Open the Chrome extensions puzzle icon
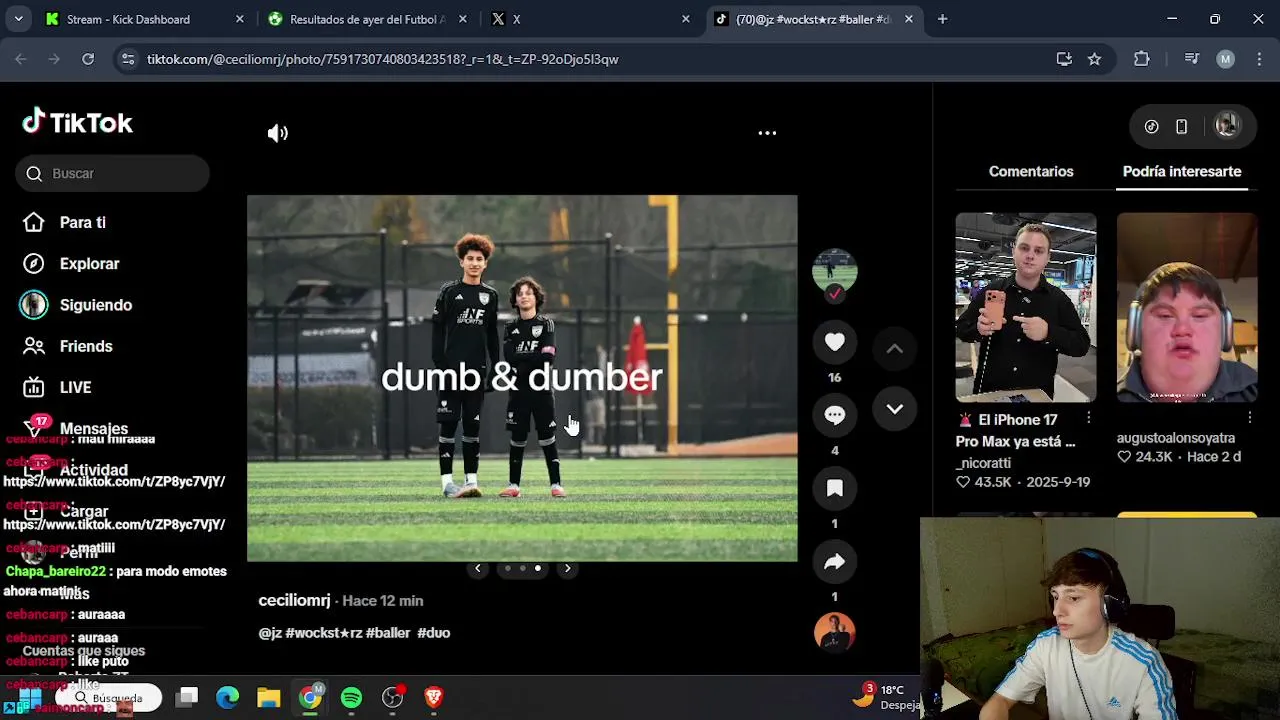This screenshot has width=1280, height=720. click(x=1142, y=59)
